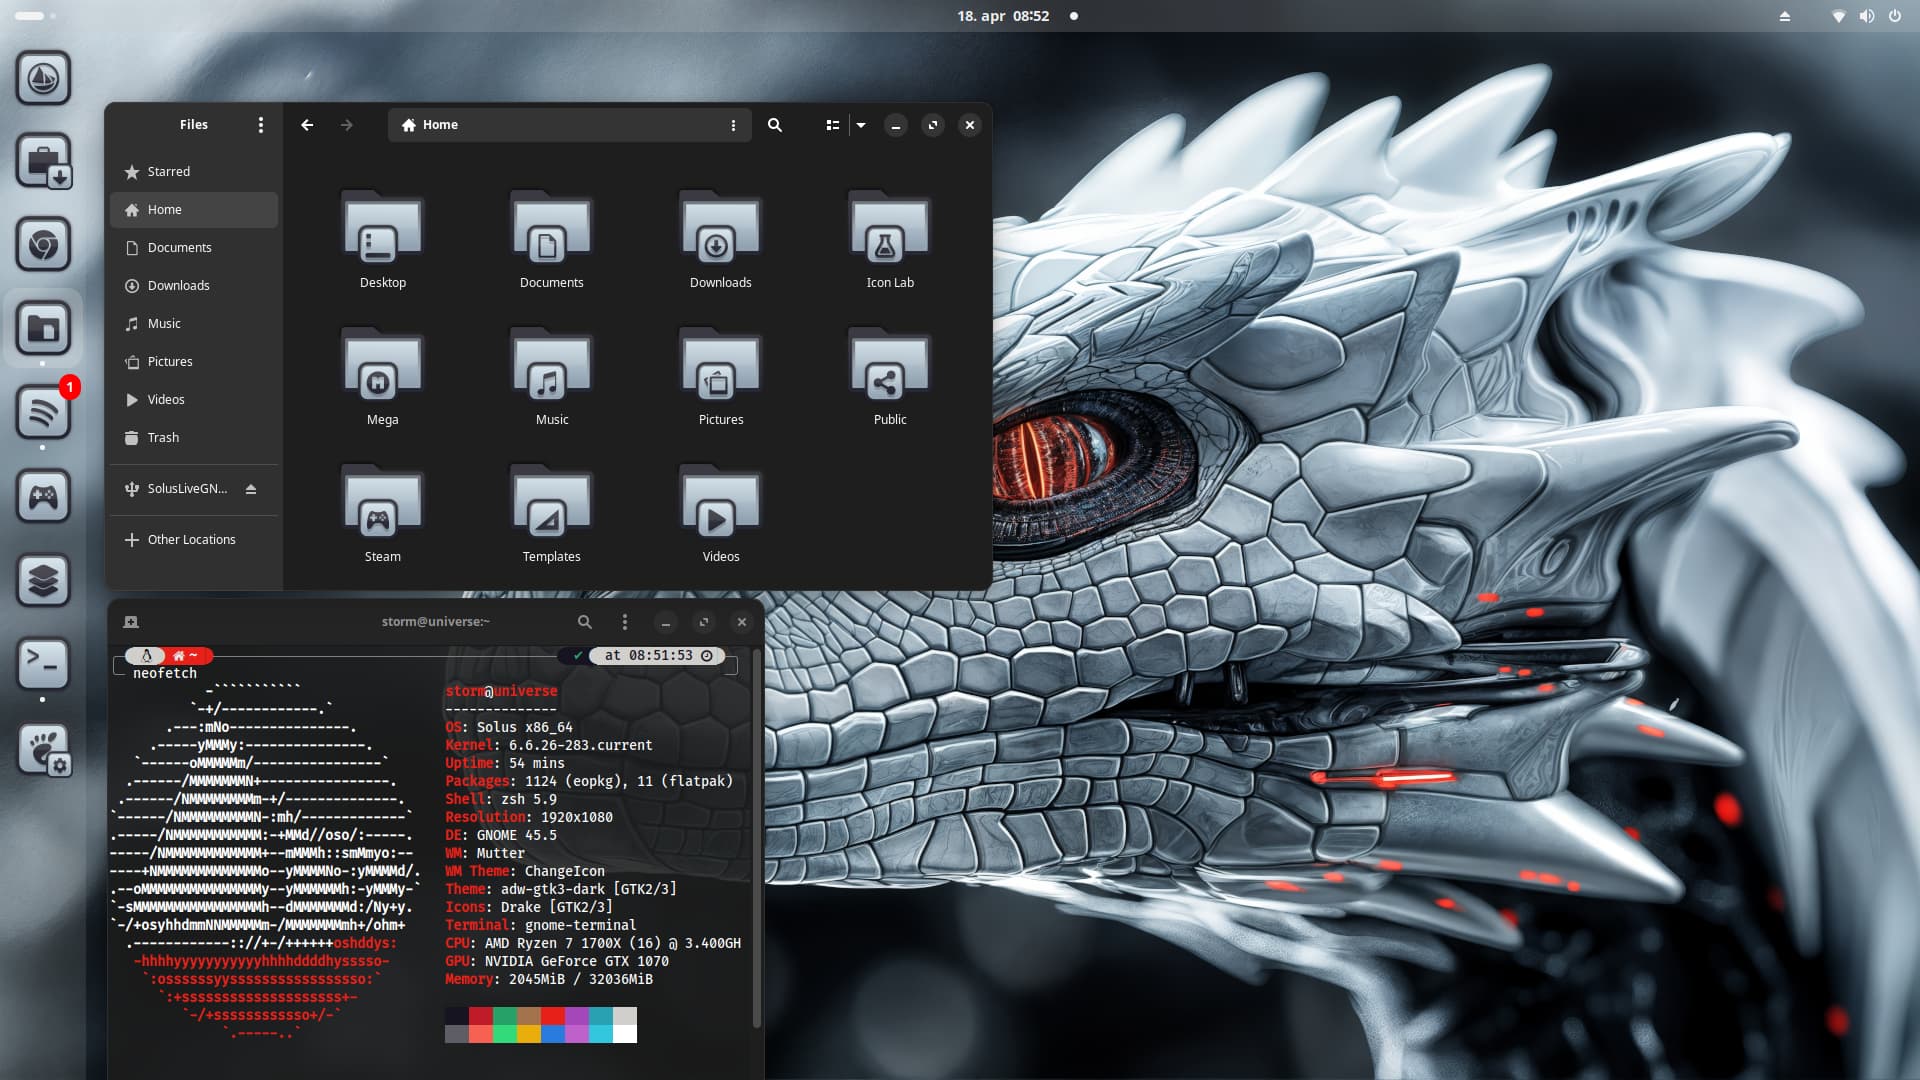Viewport: 1920px width, 1080px height.
Task: Toggle list/grid view in Files
Action: point(832,125)
